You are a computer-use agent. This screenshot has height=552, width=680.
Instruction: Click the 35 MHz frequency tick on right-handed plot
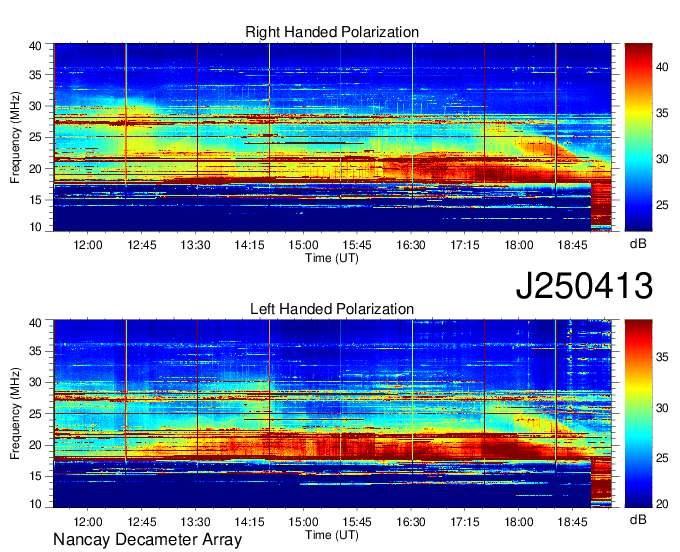(36, 75)
